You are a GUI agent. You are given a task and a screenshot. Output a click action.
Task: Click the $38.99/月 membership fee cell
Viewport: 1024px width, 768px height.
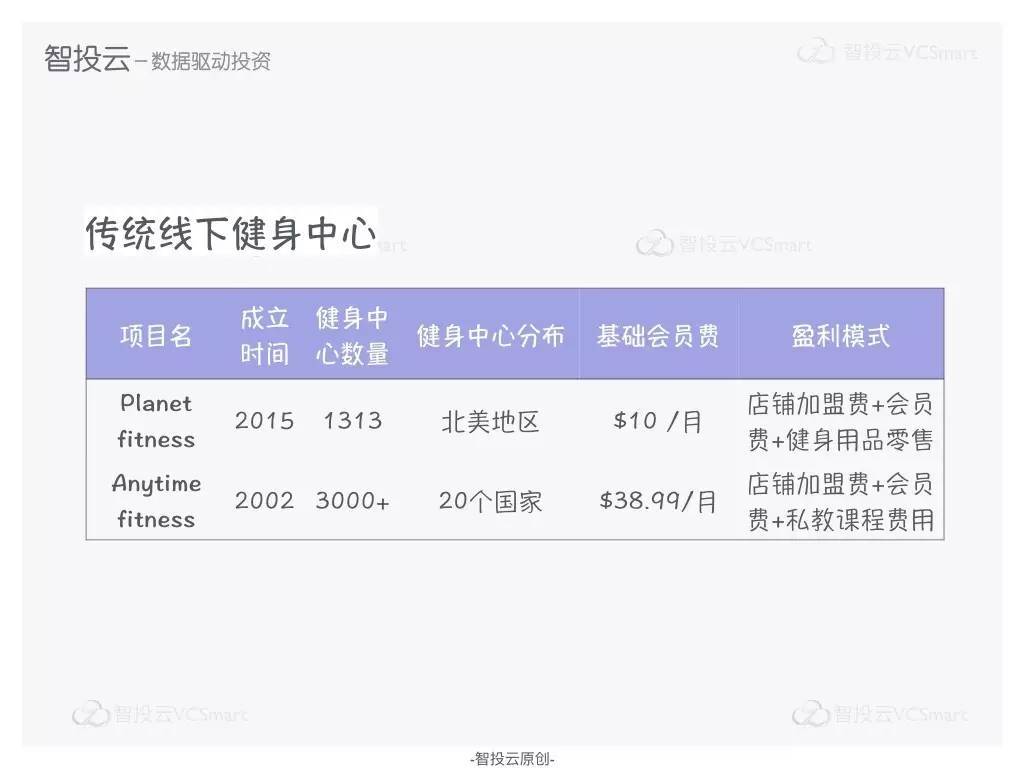[x=657, y=501]
